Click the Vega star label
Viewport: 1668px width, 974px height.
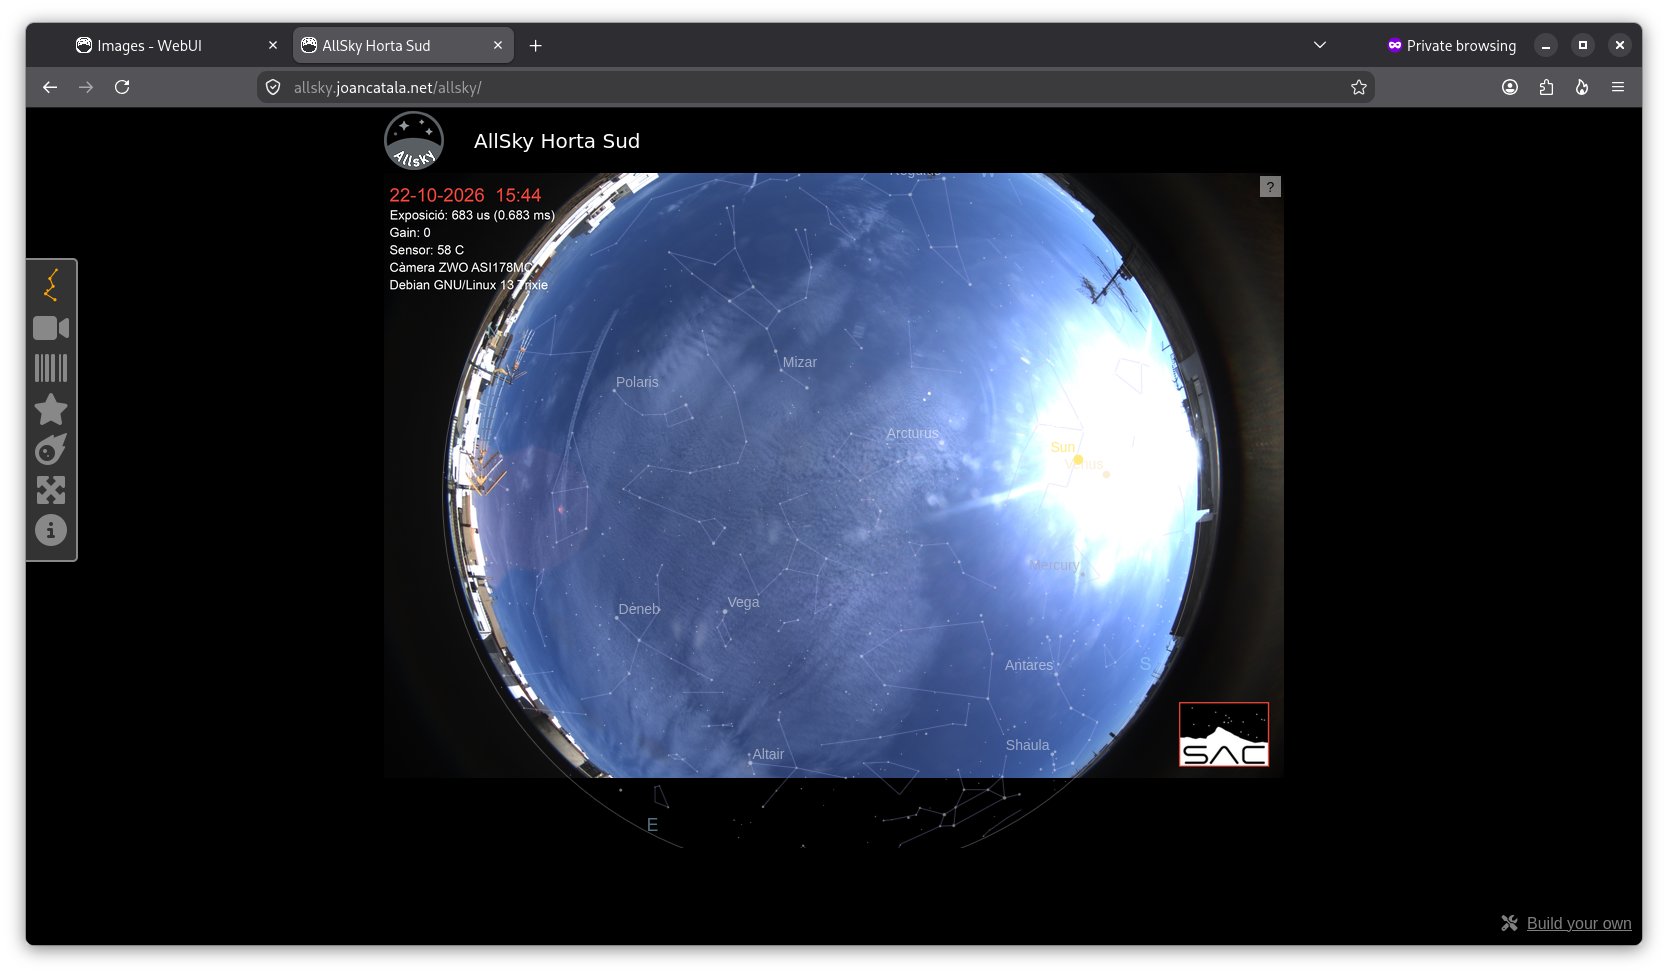point(743,602)
